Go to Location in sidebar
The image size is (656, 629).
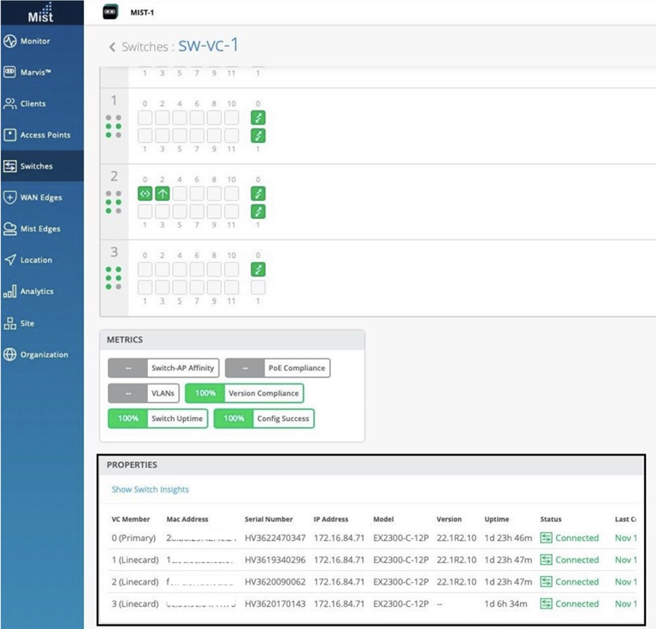point(42,260)
